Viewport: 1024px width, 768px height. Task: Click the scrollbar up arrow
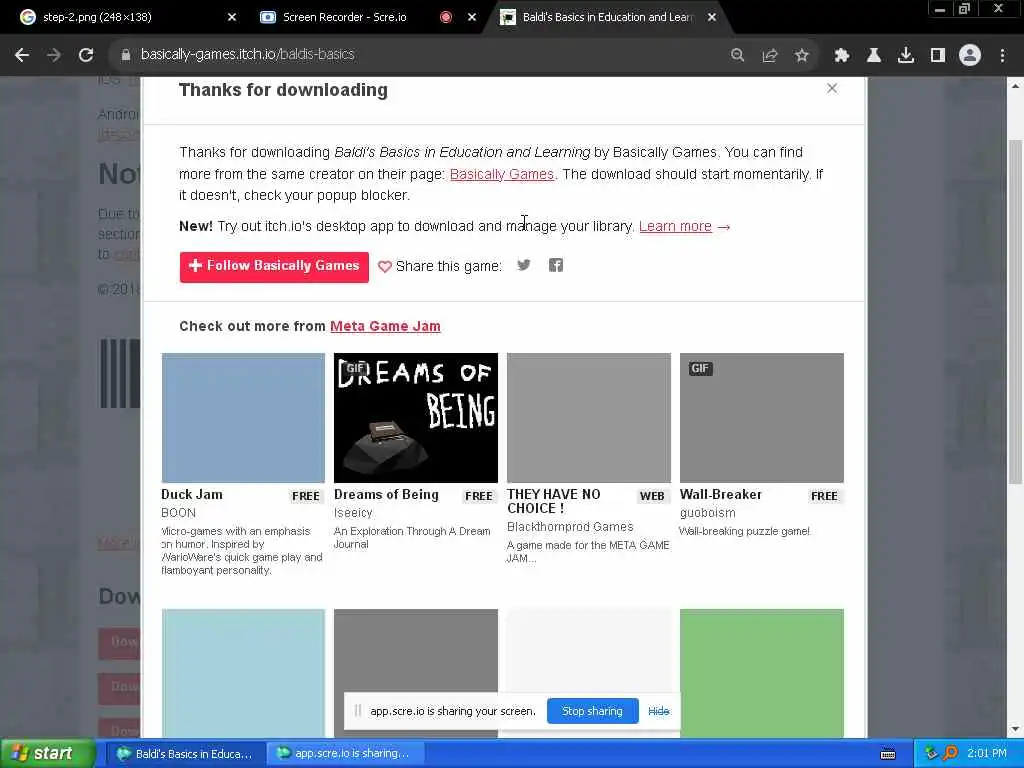point(1015,86)
